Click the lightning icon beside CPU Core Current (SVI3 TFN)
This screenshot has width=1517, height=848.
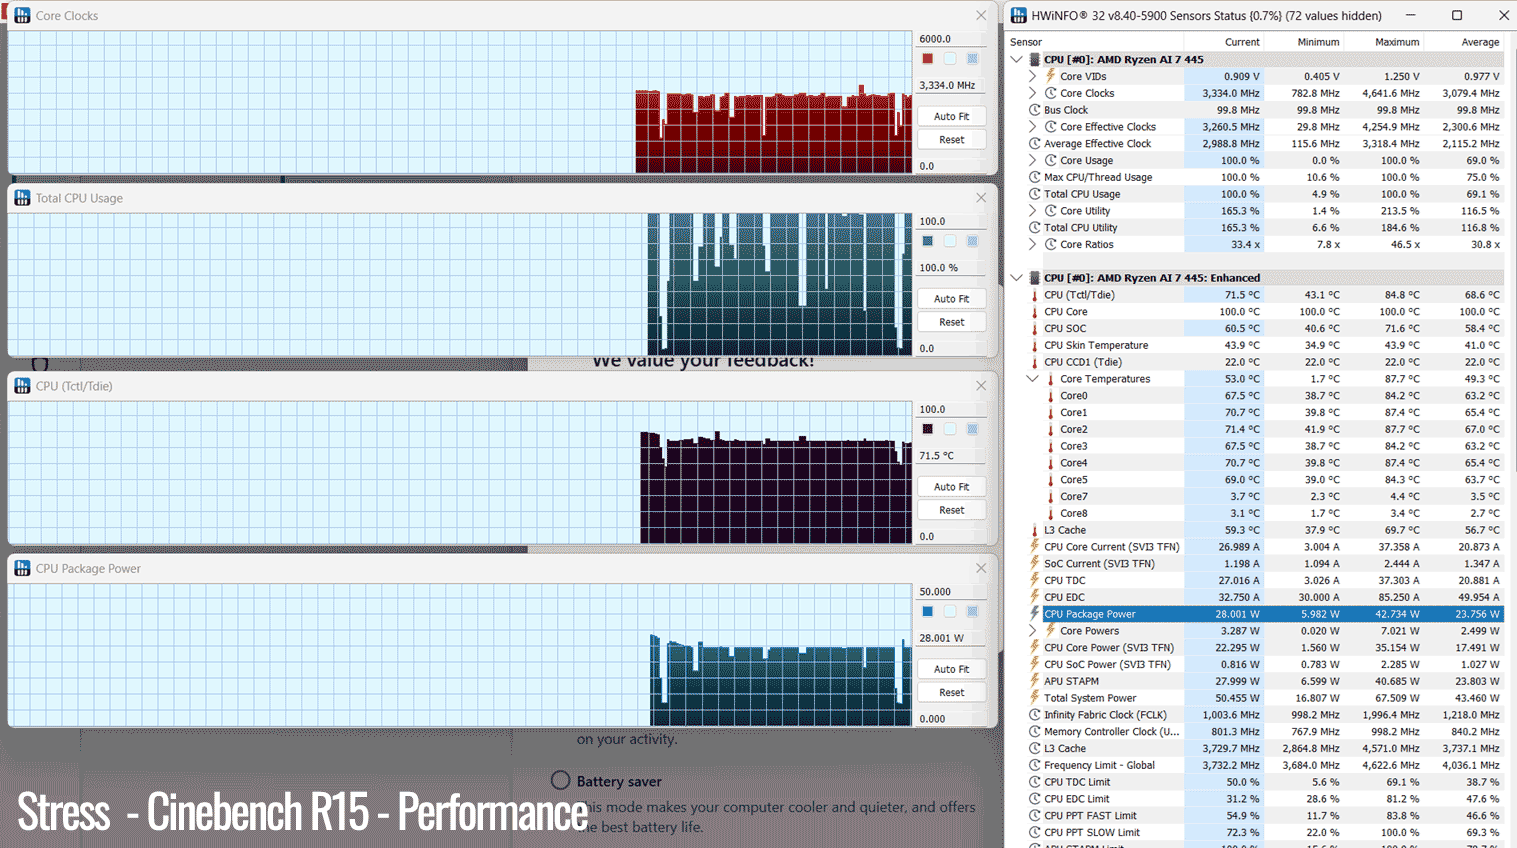(1035, 547)
